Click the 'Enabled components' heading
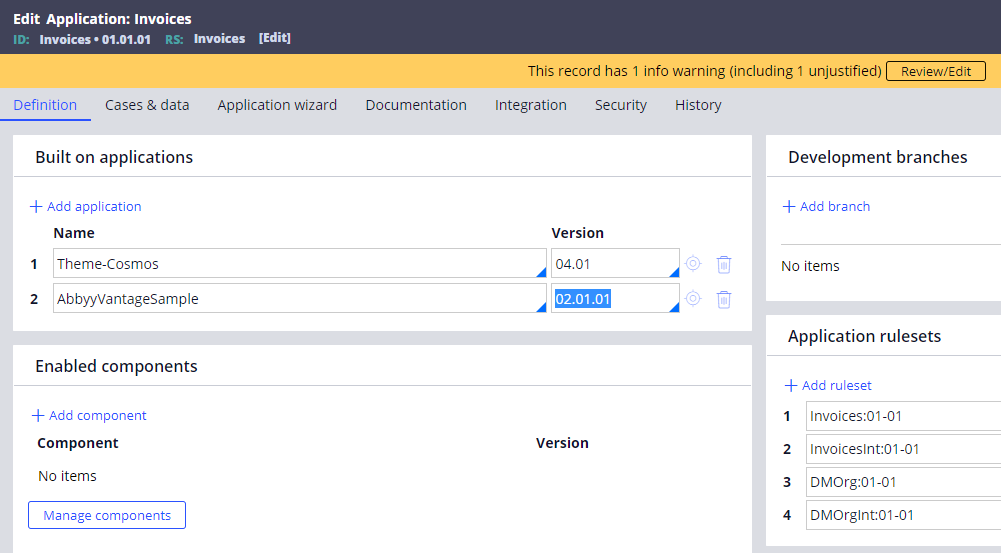Viewport: 1001px width, 553px height. (116, 366)
